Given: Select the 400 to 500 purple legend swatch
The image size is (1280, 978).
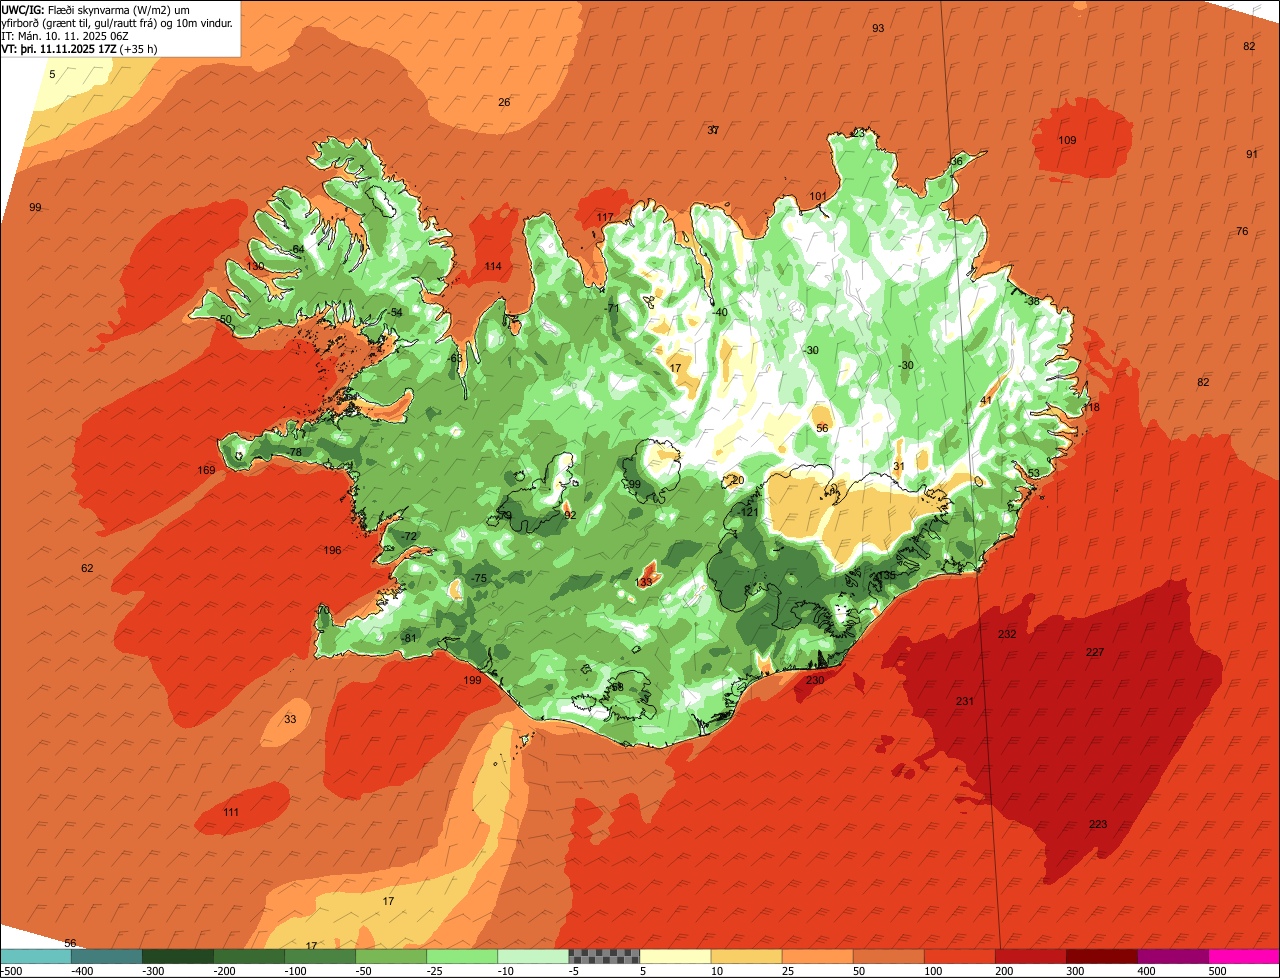Looking at the screenshot, I should (x=1172, y=956).
